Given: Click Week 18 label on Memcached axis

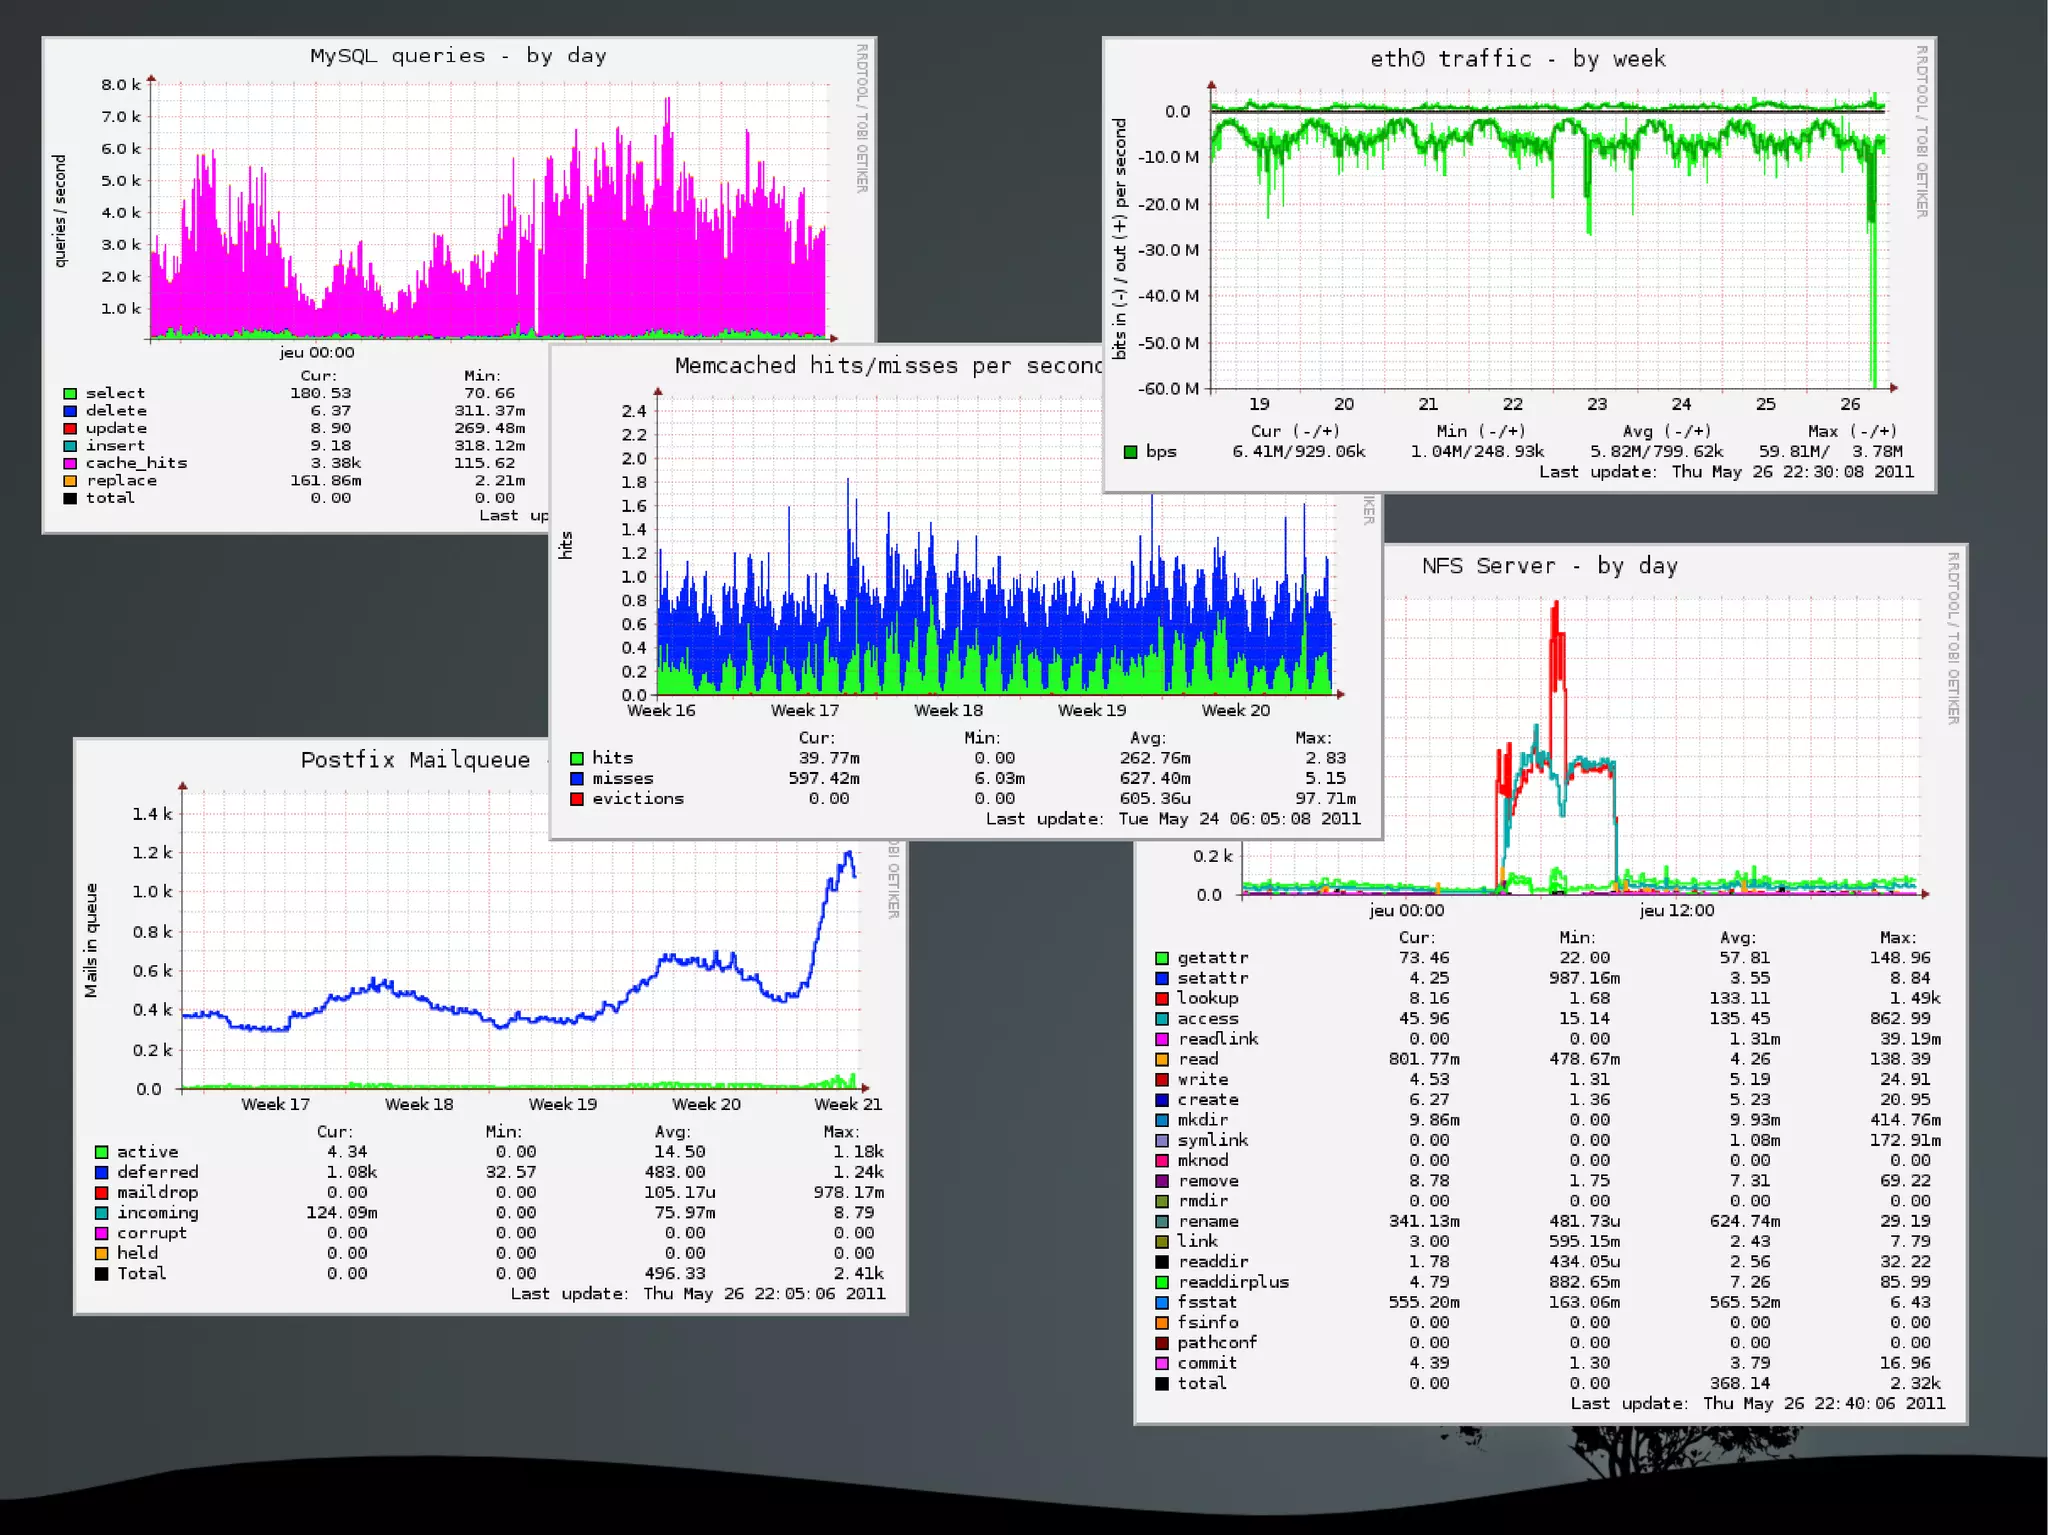Looking at the screenshot, I should click(948, 710).
